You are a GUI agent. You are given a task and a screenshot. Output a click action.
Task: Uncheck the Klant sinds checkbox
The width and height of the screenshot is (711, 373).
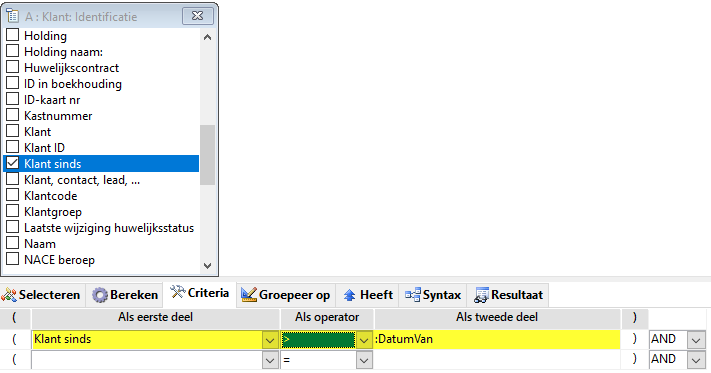(x=13, y=163)
